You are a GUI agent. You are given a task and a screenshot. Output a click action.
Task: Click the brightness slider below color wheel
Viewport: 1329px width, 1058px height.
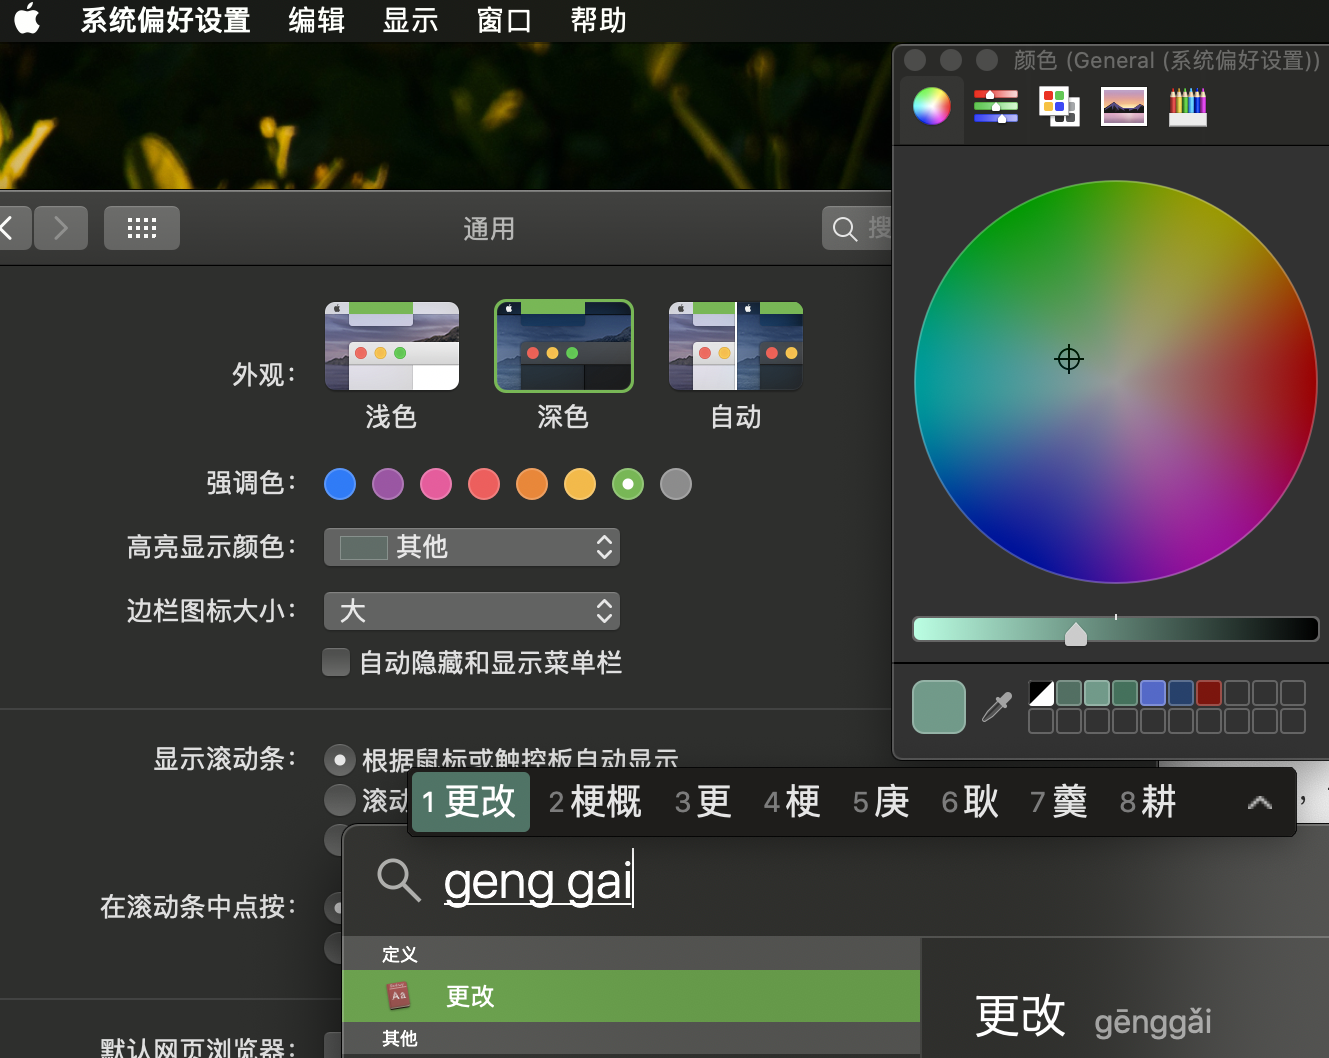pos(1115,629)
